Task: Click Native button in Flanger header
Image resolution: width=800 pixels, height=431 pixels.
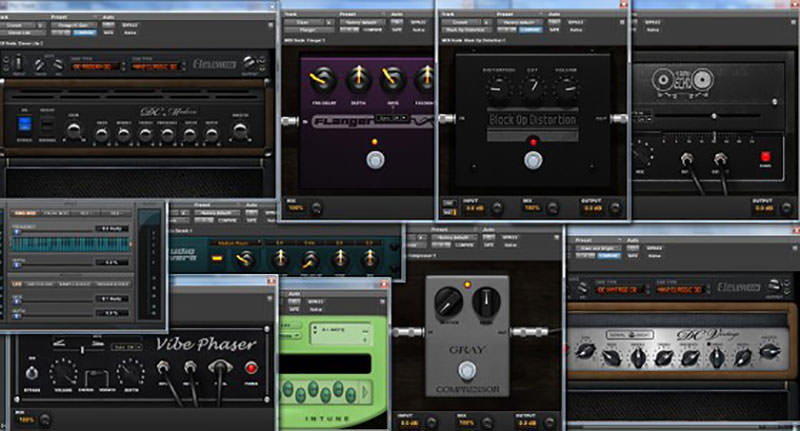Action: coord(418,30)
